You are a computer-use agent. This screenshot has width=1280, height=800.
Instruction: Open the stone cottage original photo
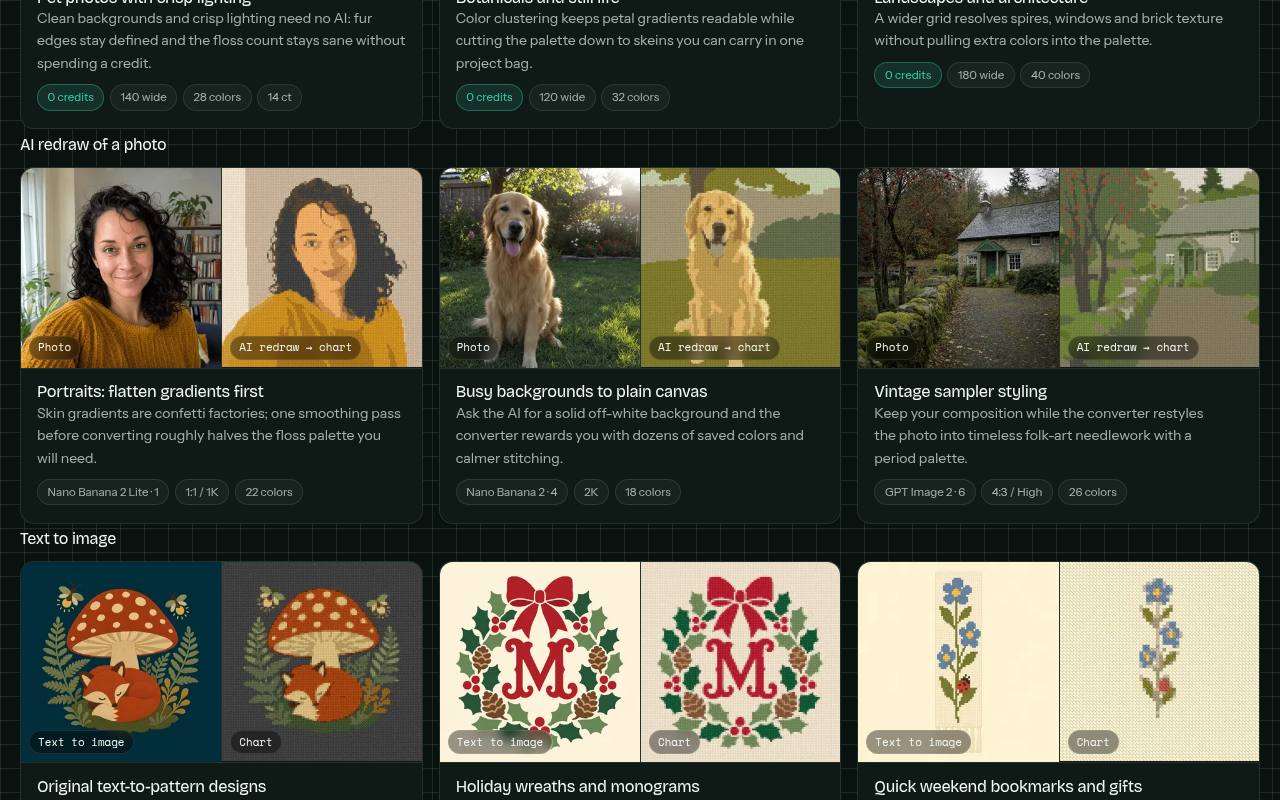coord(958,268)
